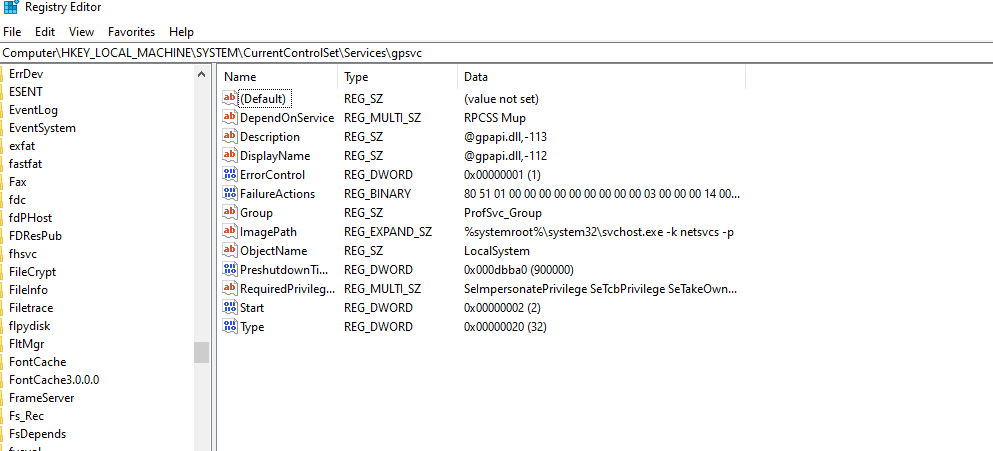Select the DWORD icon for PreshutdownTimeout value
Viewport: 993px width, 451px height.
point(229,270)
